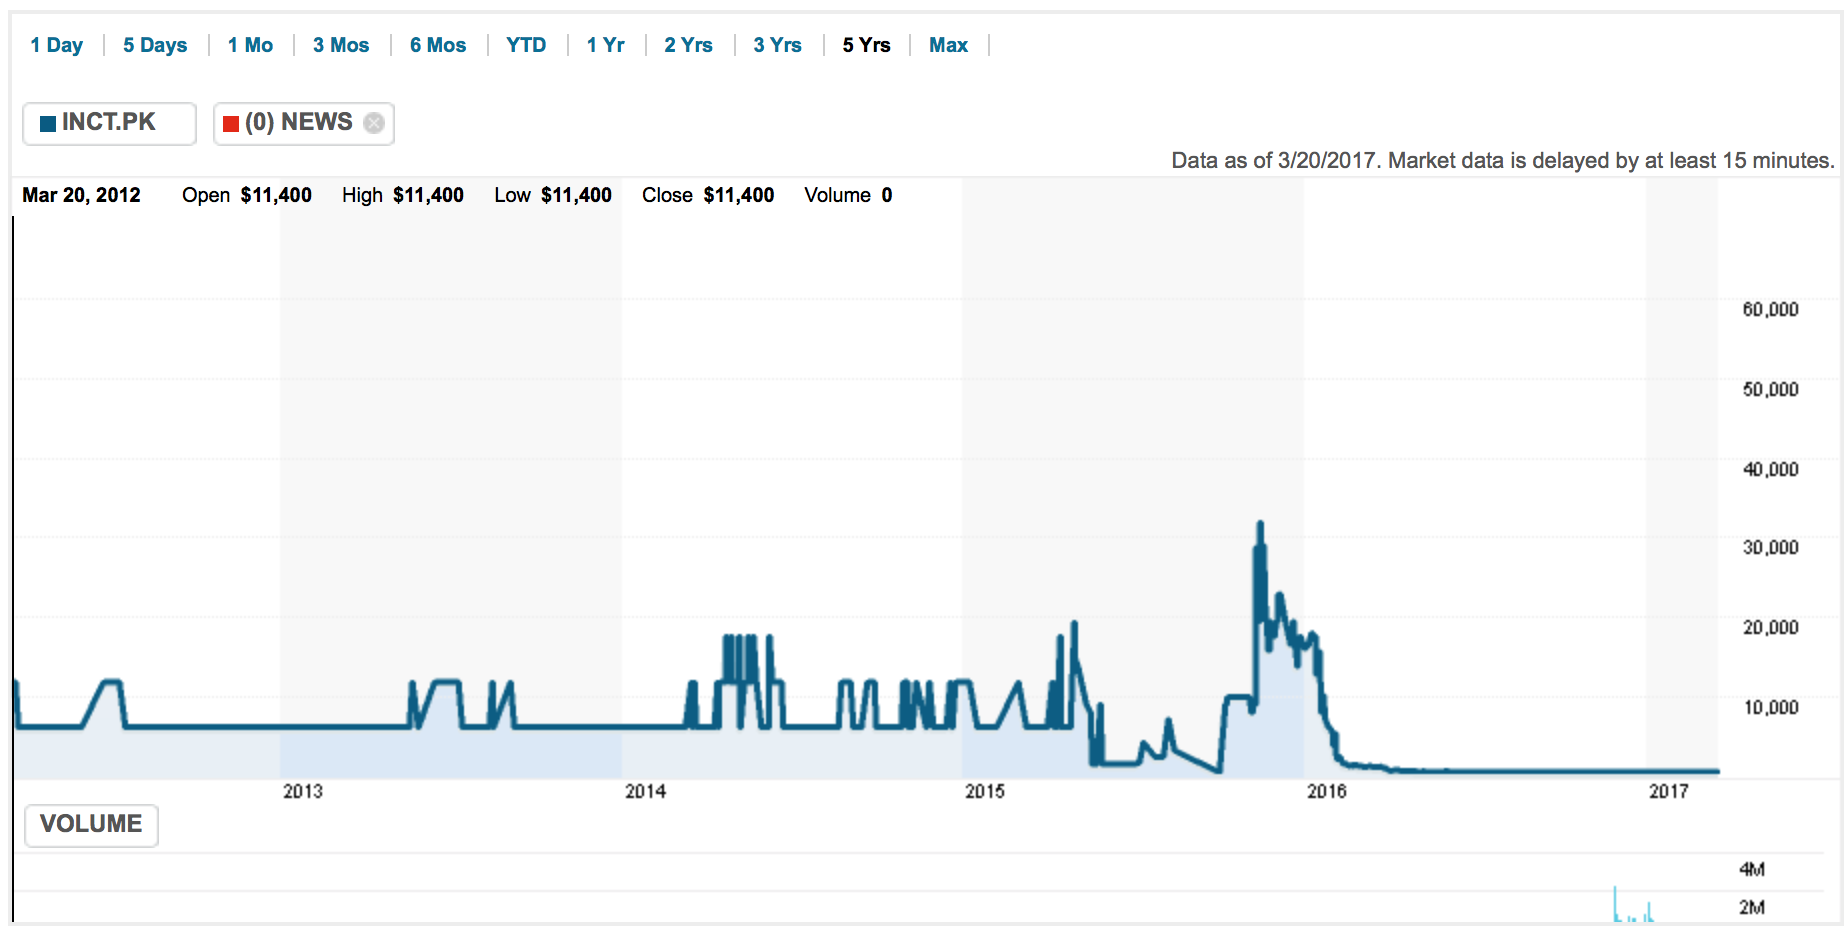Toggle the INCT.PK series button
Image resolution: width=1848 pixels, height=930 pixels.
point(109,123)
